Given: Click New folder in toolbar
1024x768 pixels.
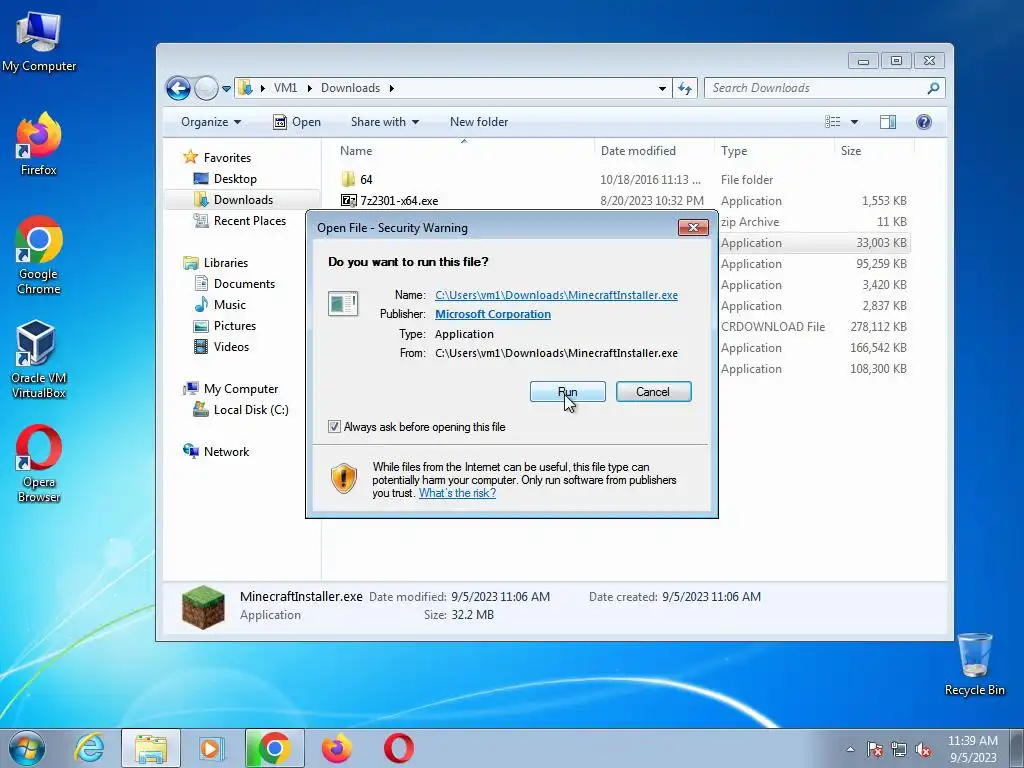Looking at the screenshot, I should [479, 122].
